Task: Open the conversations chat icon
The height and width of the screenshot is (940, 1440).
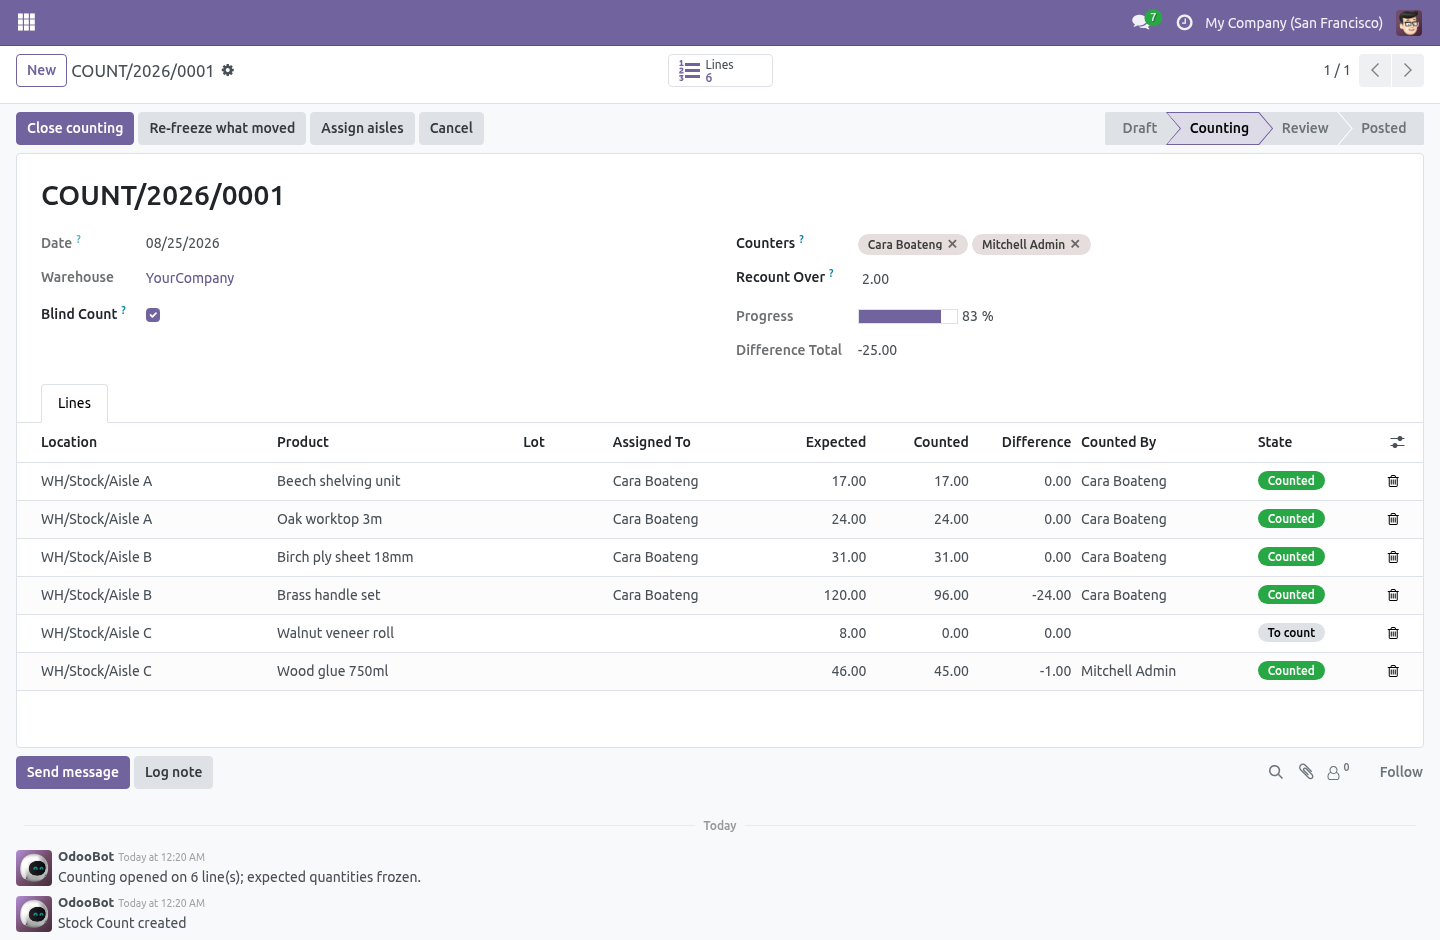Action: (1141, 22)
